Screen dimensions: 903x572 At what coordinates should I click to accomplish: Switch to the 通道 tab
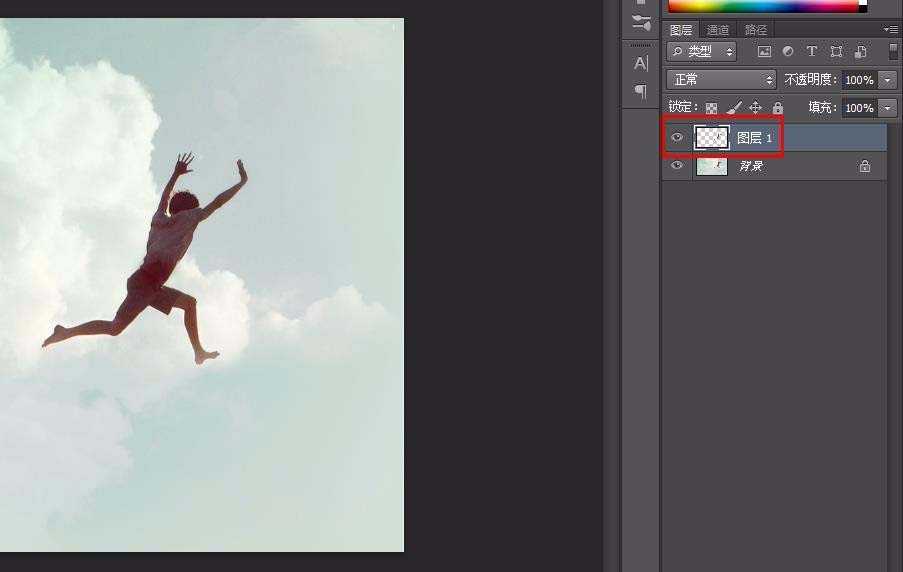point(718,30)
